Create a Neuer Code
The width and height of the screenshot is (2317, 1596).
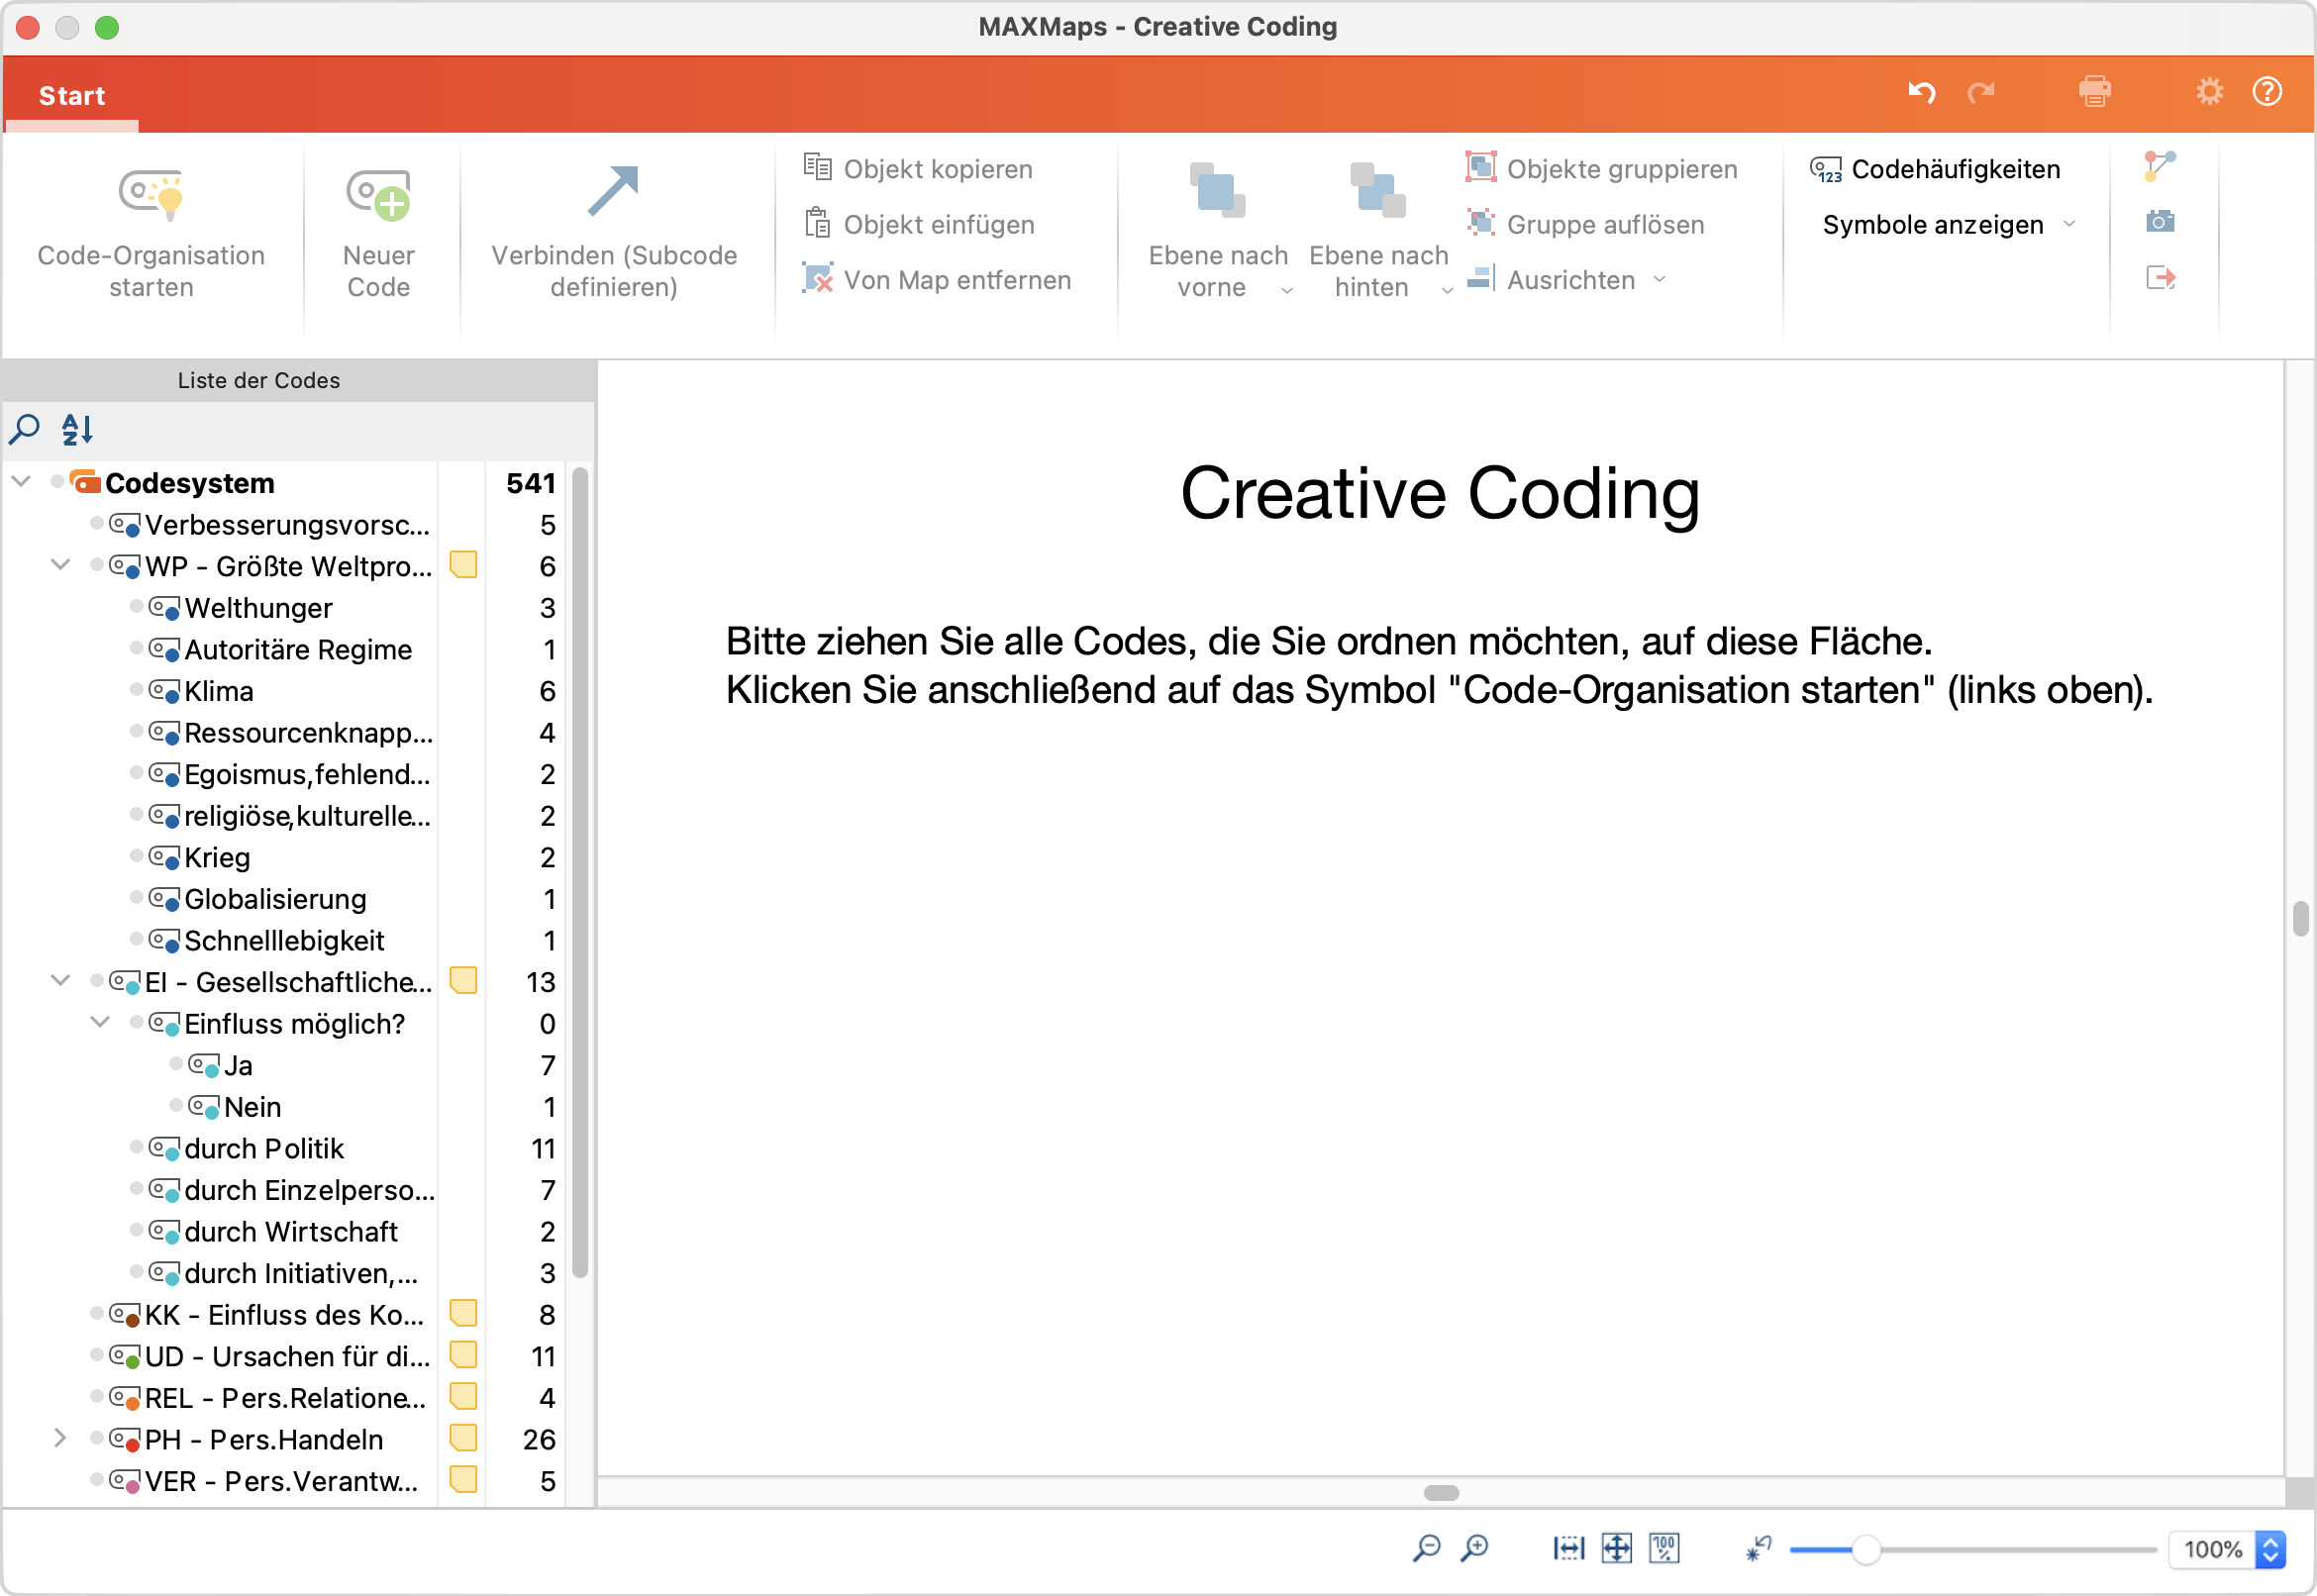(378, 234)
